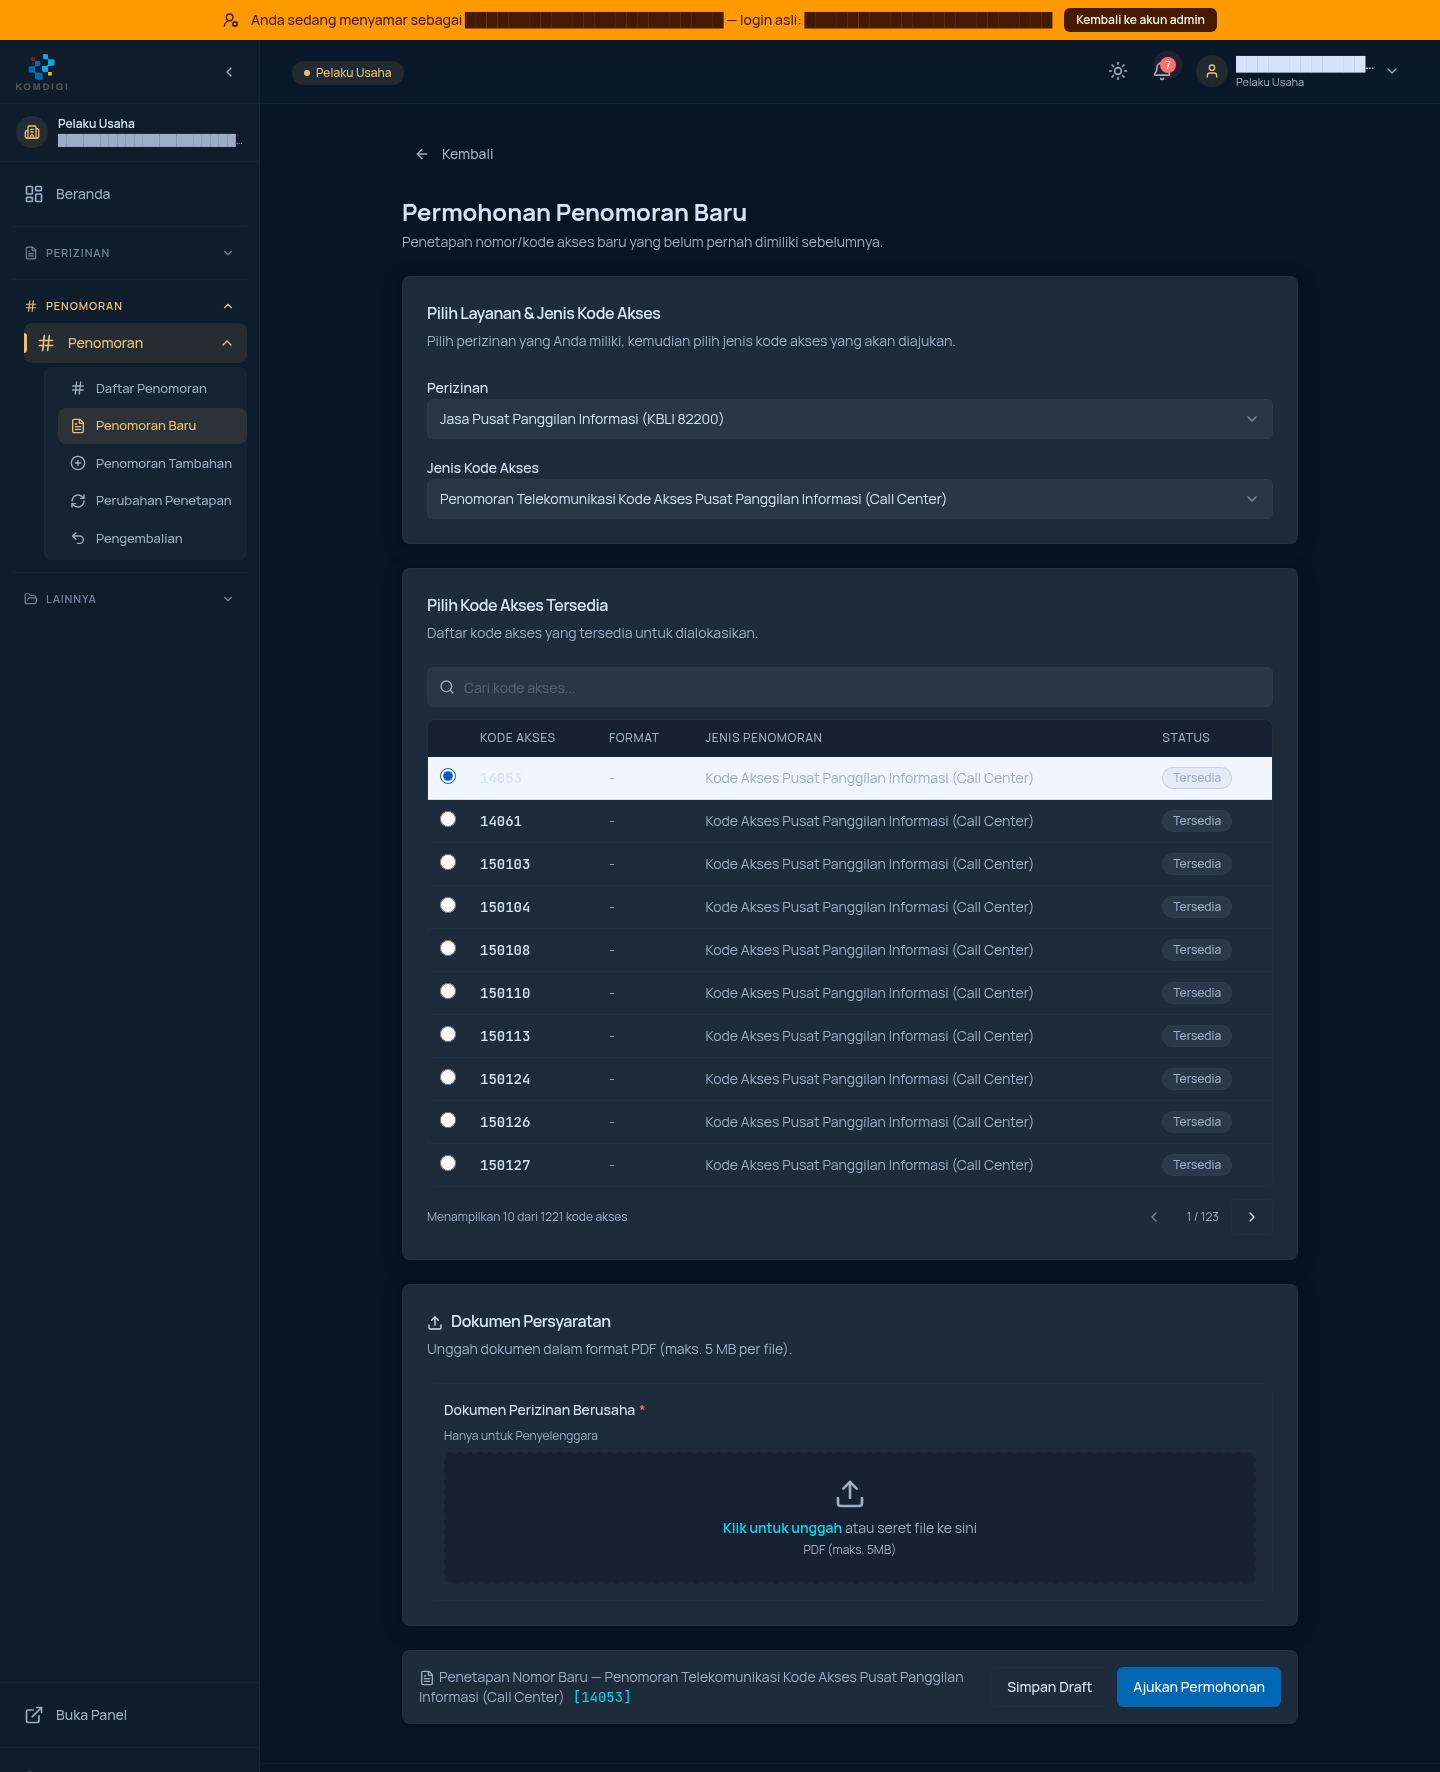The height and width of the screenshot is (1772, 1440).
Task: Click the KOMDIGI logo
Action: [42, 72]
